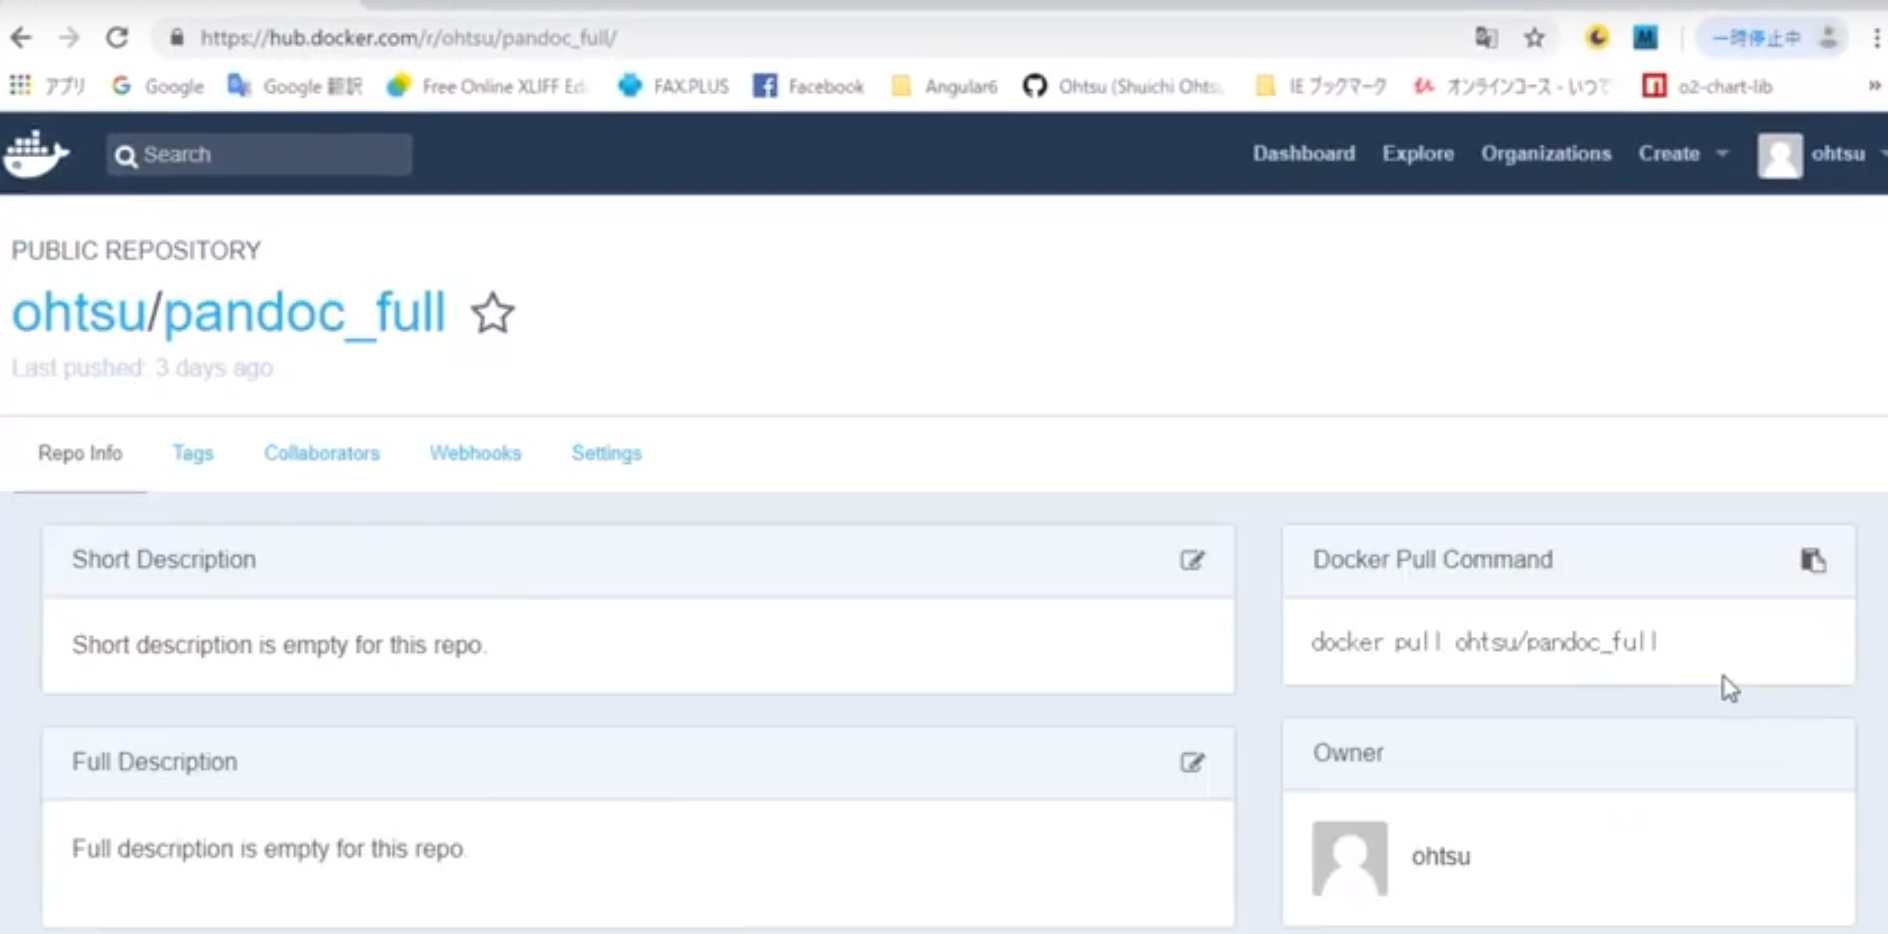Image resolution: width=1888 pixels, height=934 pixels.
Task: Click the Docker whale logo
Action: point(36,153)
